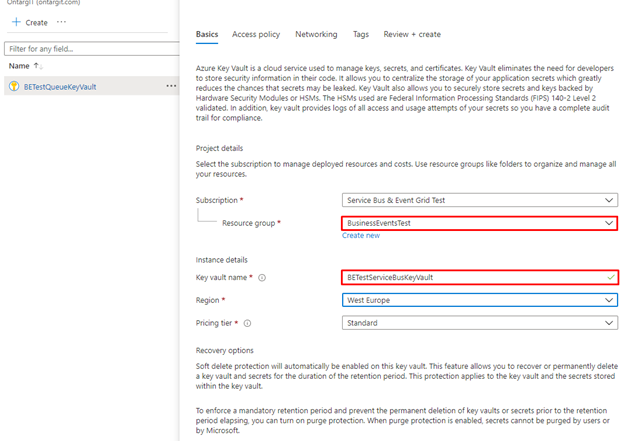Click the Name column header

(19, 66)
